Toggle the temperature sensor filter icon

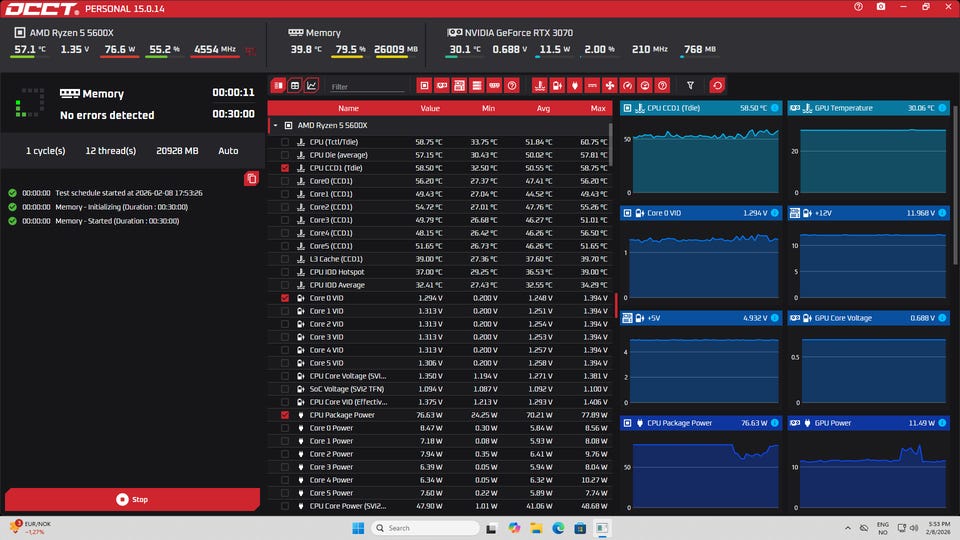pos(539,86)
